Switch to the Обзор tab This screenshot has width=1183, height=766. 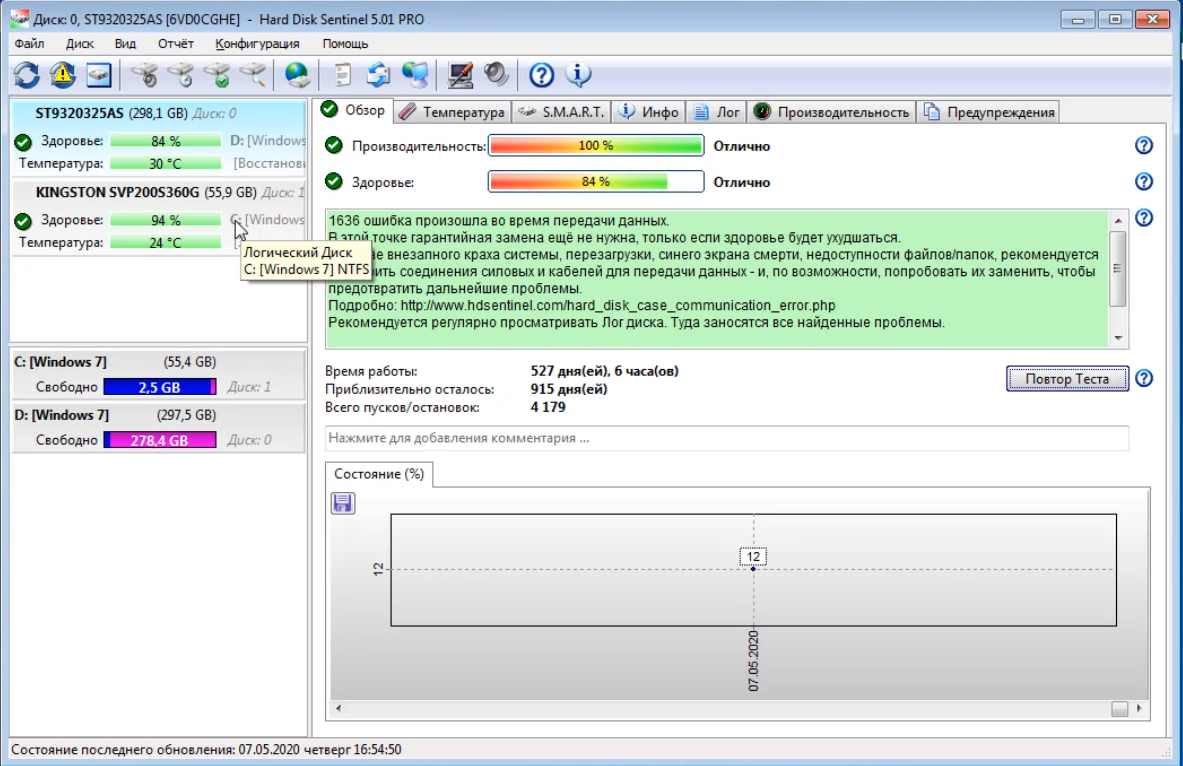click(x=353, y=110)
